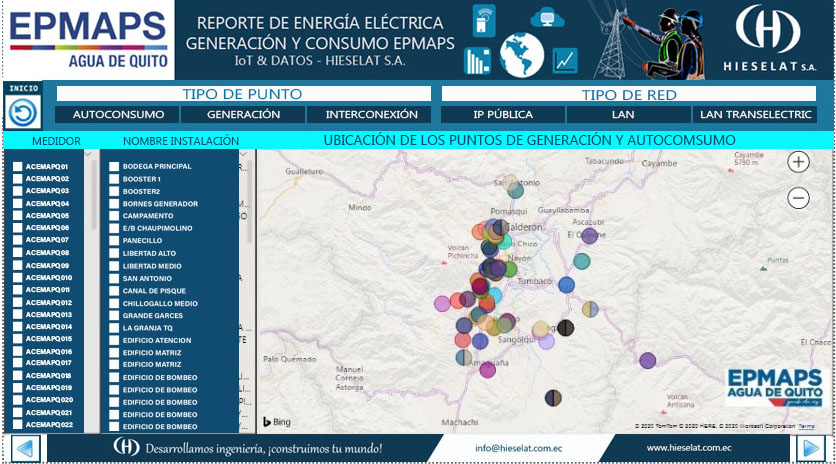This screenshot has height=464, width=836.
Task: Check the ACEMAPQ01 meter checkbox
Action: click(x=18, y=166)
